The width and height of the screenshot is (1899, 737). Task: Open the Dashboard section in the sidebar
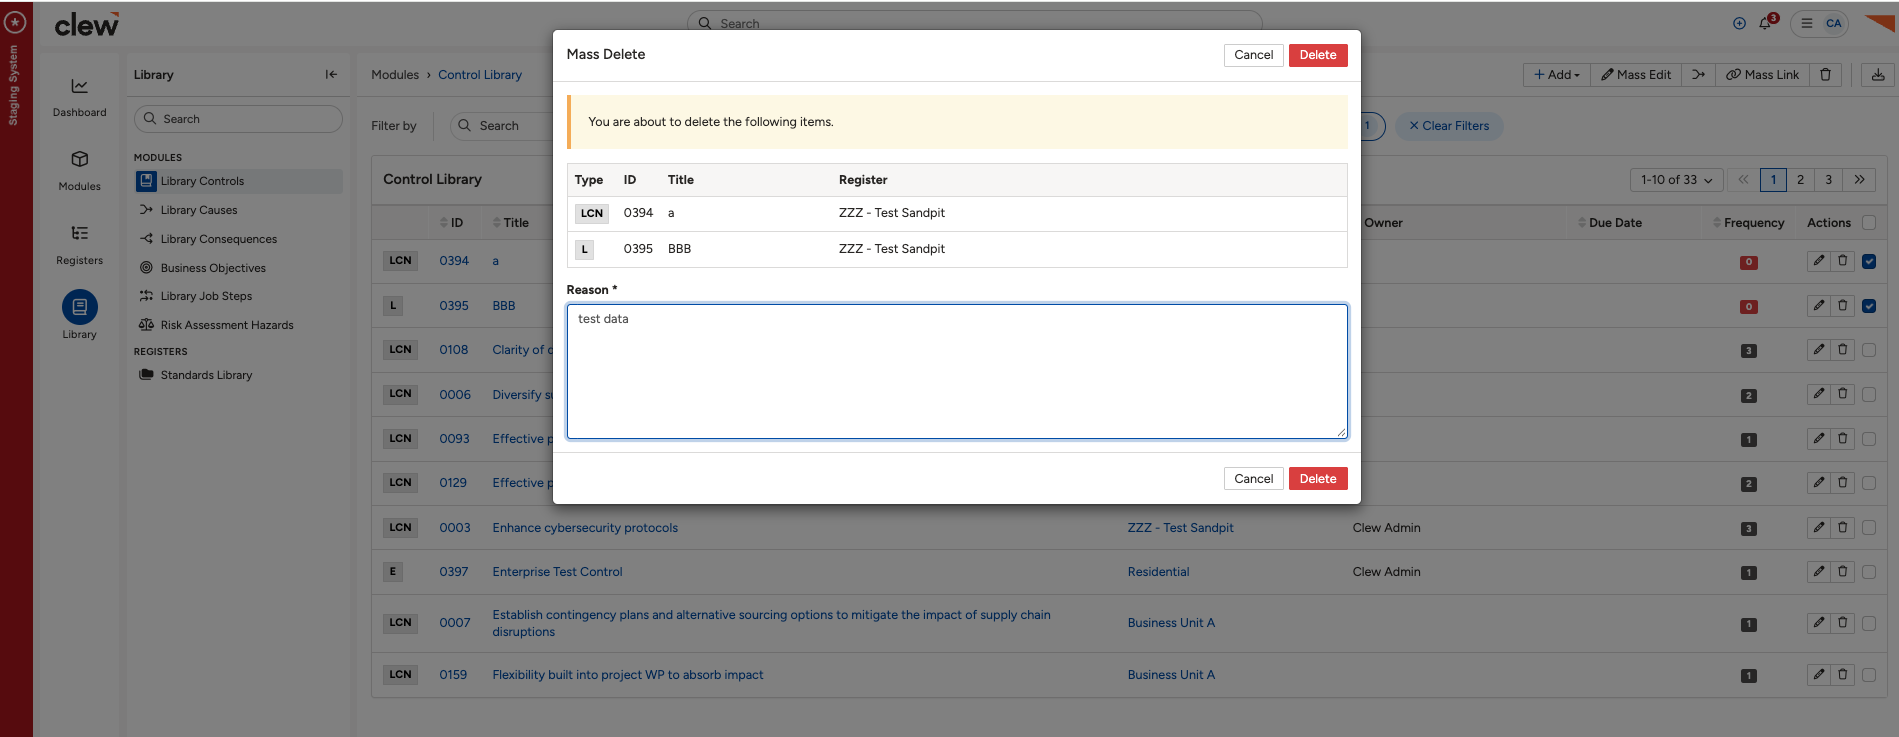click(79, 97)
